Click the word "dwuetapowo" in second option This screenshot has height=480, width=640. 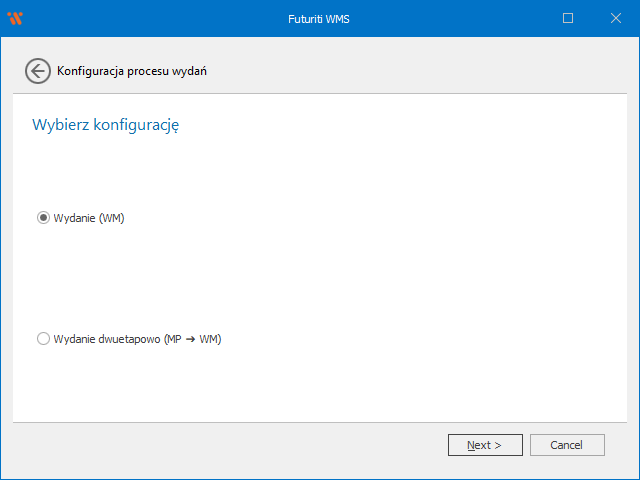(x=130, y=339)
